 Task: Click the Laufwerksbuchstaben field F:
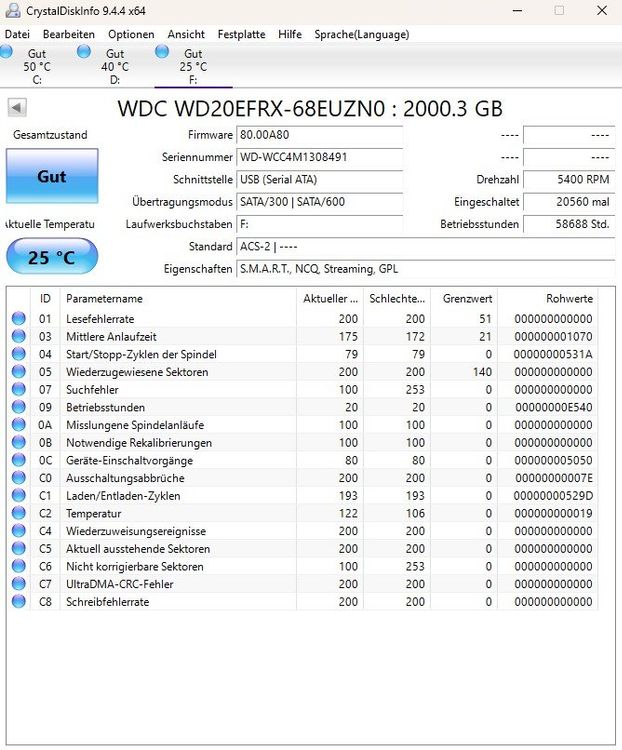pos(320,224)
